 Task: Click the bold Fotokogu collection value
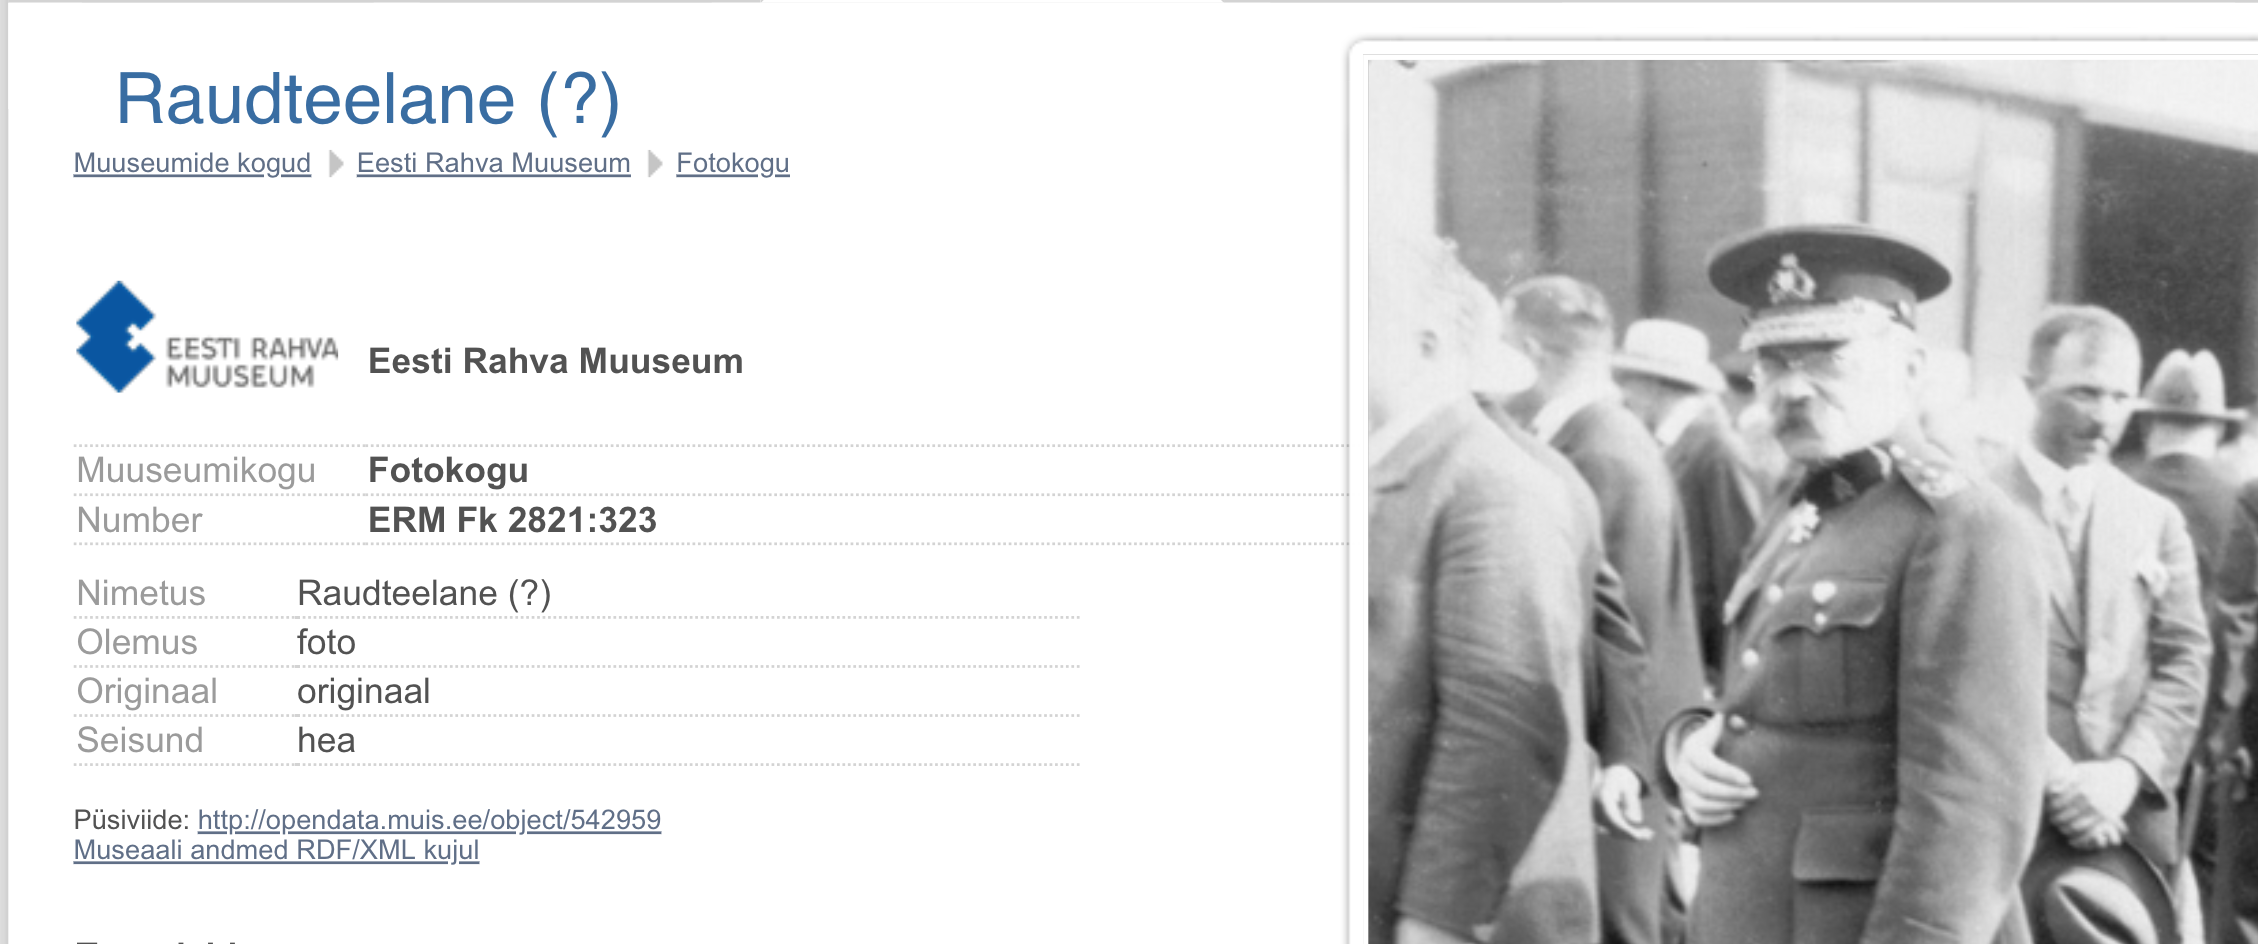click(448, 470)
